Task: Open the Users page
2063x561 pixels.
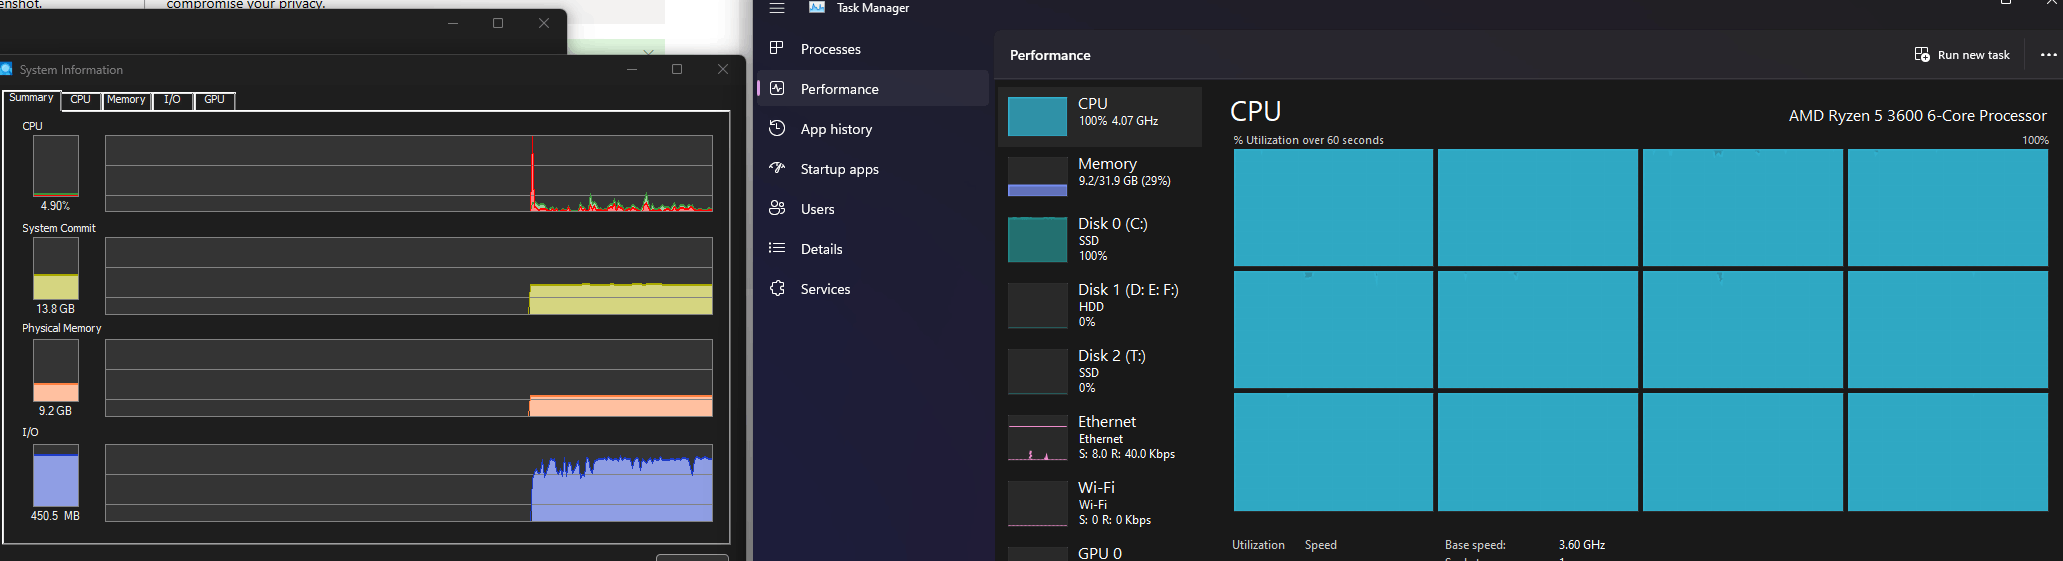Action: pos(873,209)
